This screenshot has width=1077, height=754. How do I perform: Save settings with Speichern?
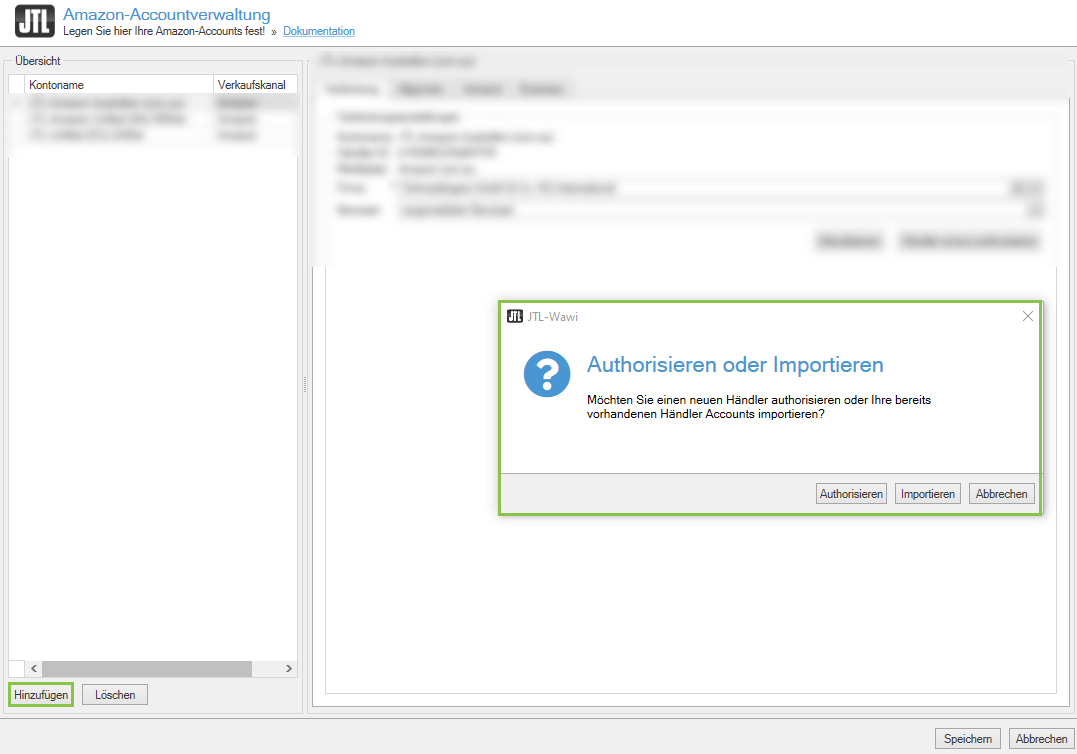[967, 738]
